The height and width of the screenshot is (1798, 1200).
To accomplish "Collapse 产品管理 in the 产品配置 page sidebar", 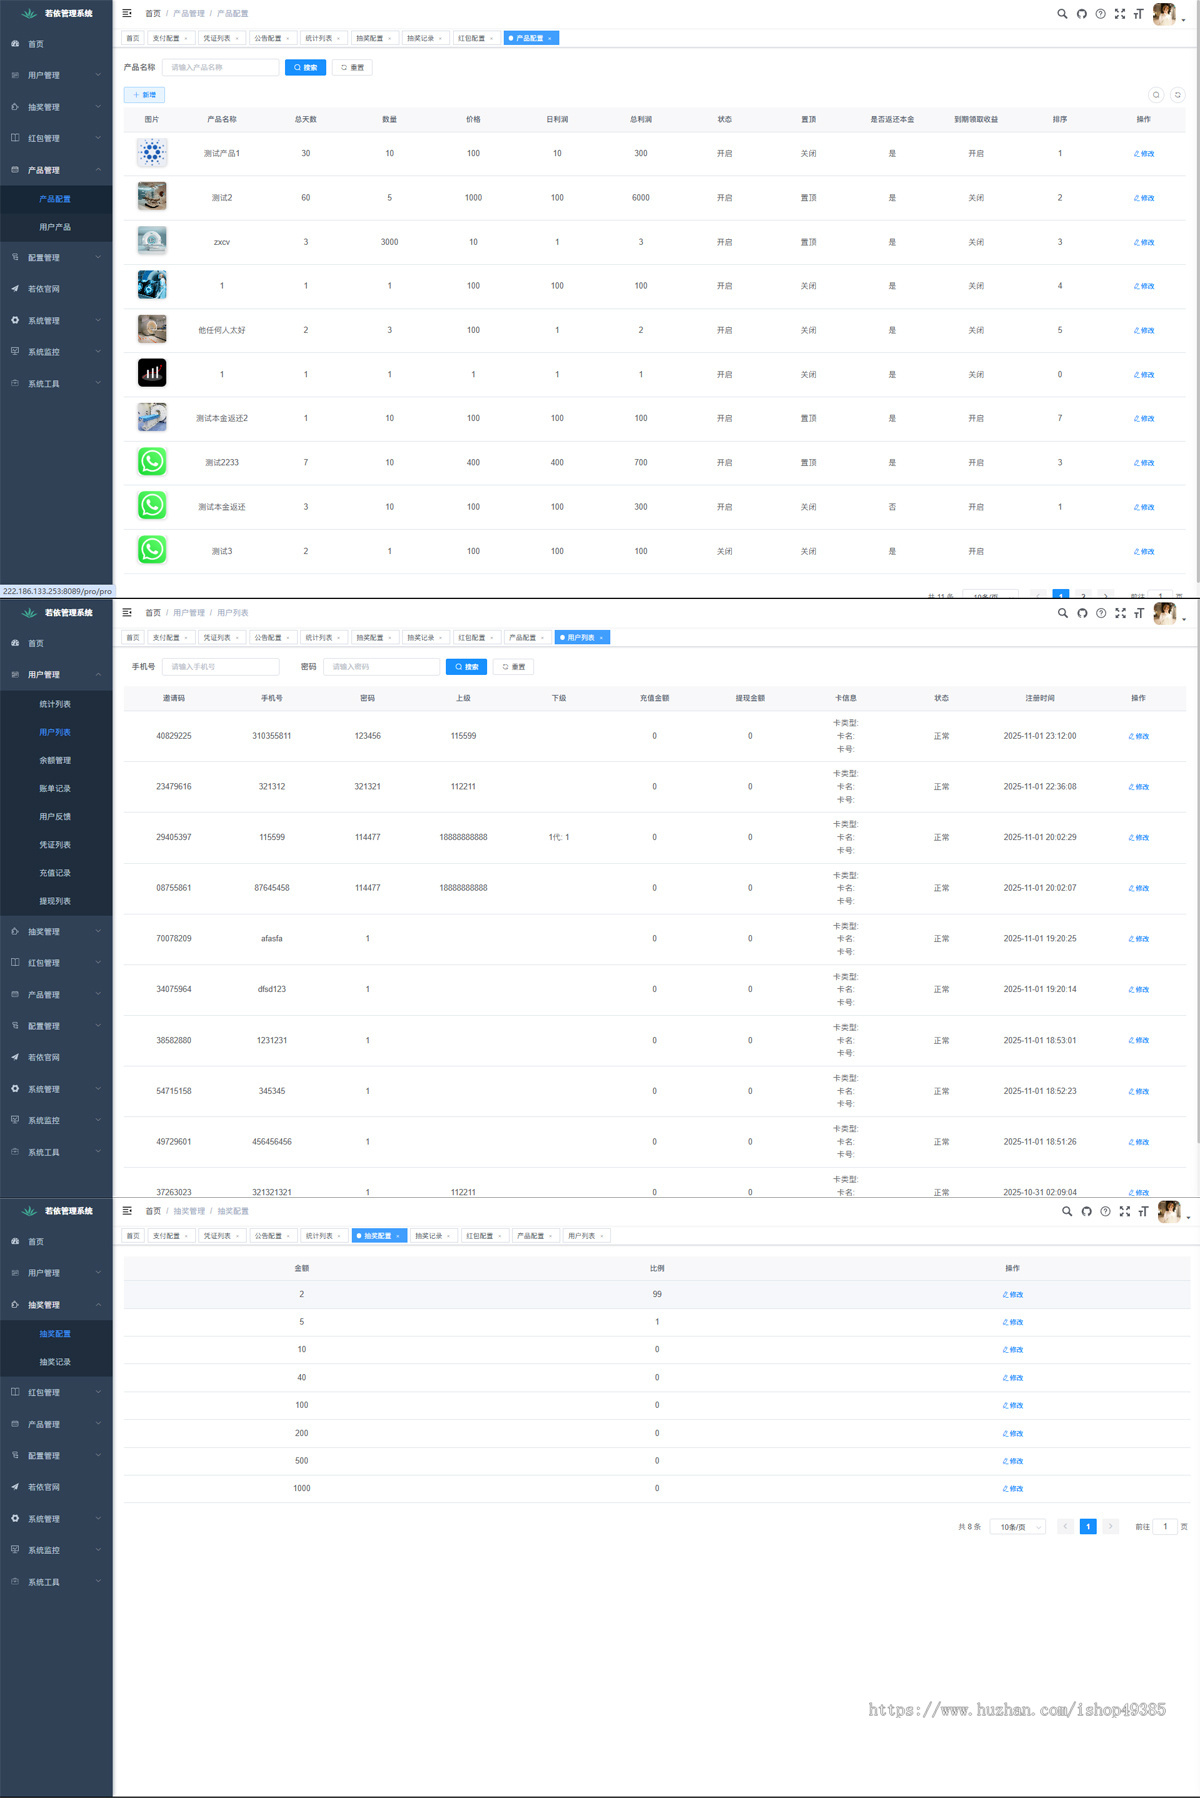I will click(56, 170).
